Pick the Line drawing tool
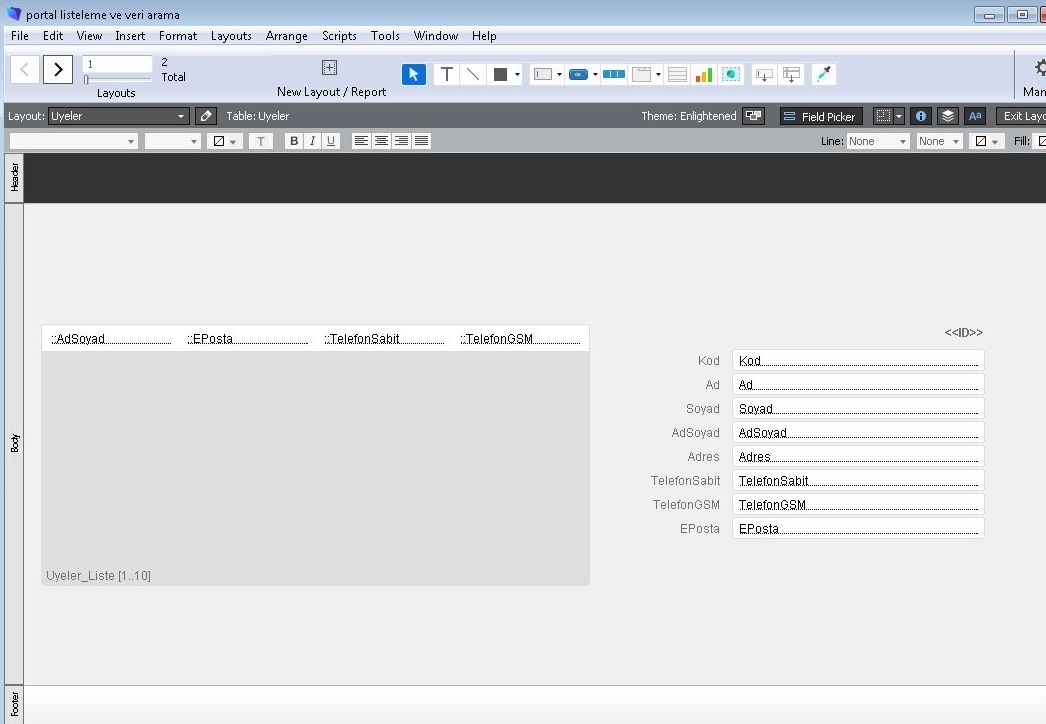The image size is (1046, 724). point(473,74)
